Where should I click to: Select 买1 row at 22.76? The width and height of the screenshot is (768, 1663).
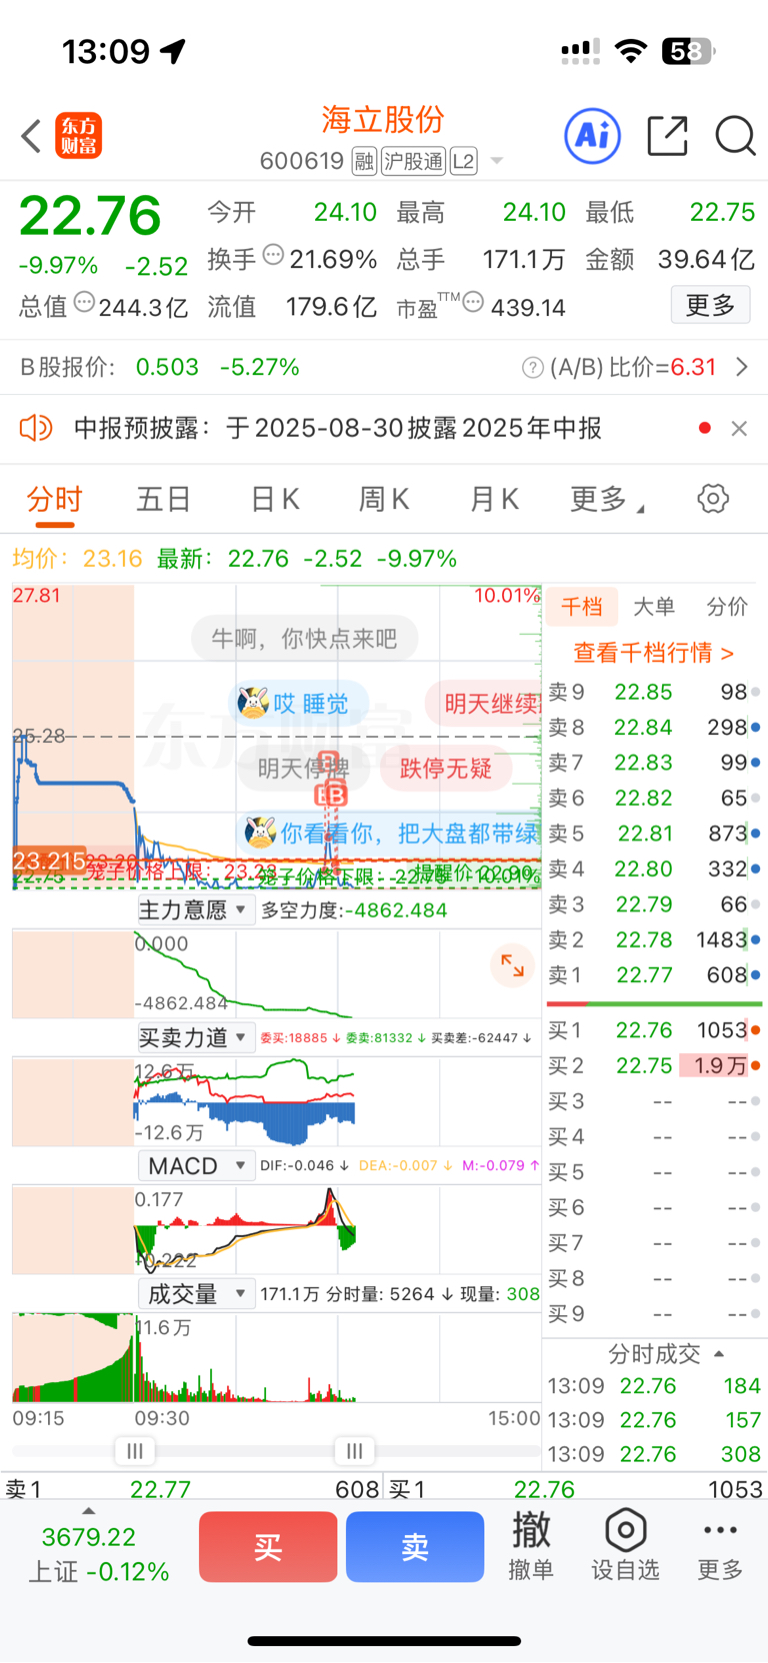click(x=654, y=1030)
